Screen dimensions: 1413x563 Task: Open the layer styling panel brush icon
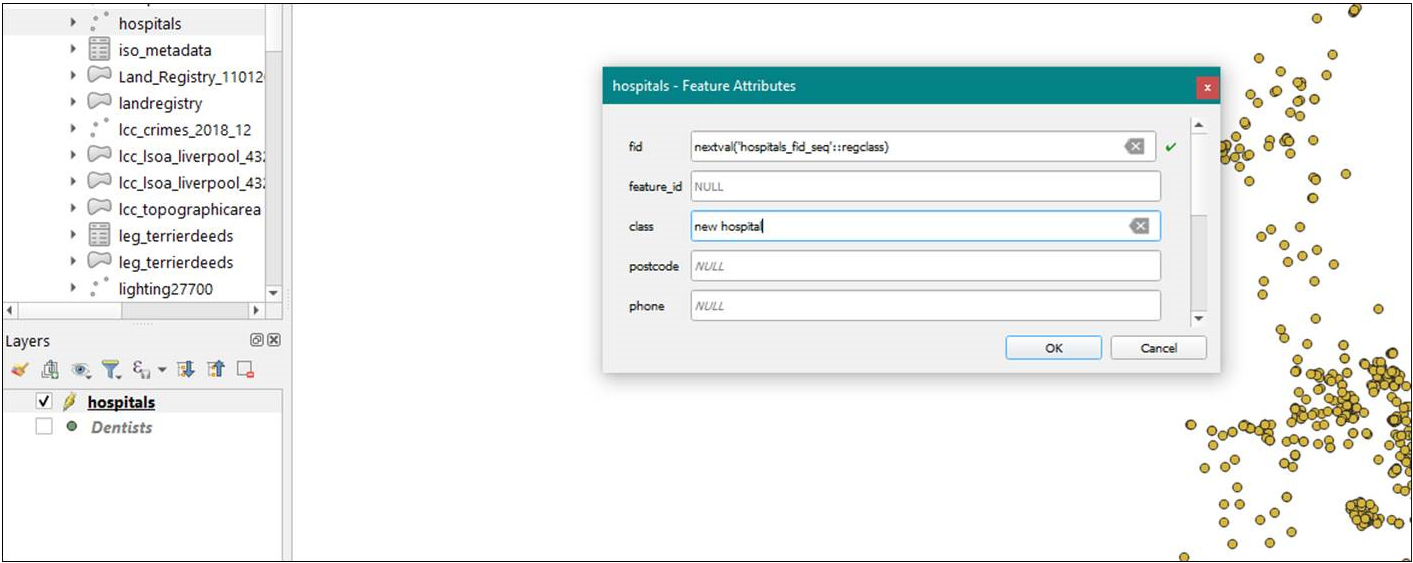pyautogui.click(x=19, y=370)
